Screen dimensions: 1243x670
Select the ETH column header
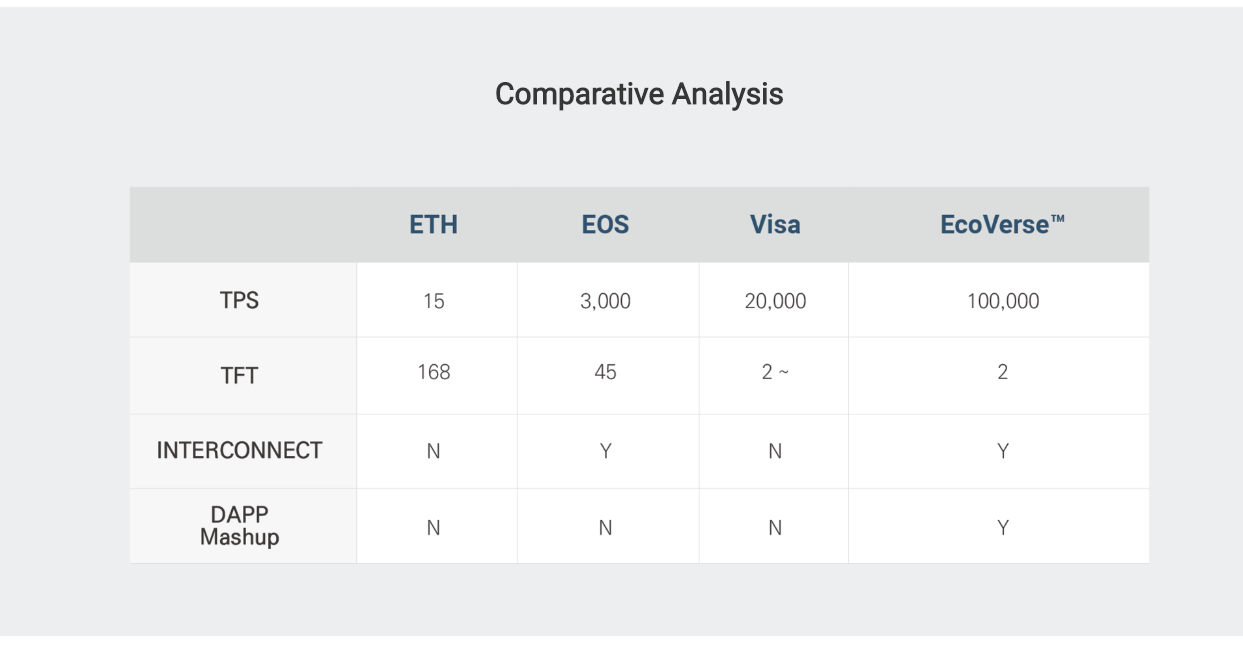coord(434,225)
